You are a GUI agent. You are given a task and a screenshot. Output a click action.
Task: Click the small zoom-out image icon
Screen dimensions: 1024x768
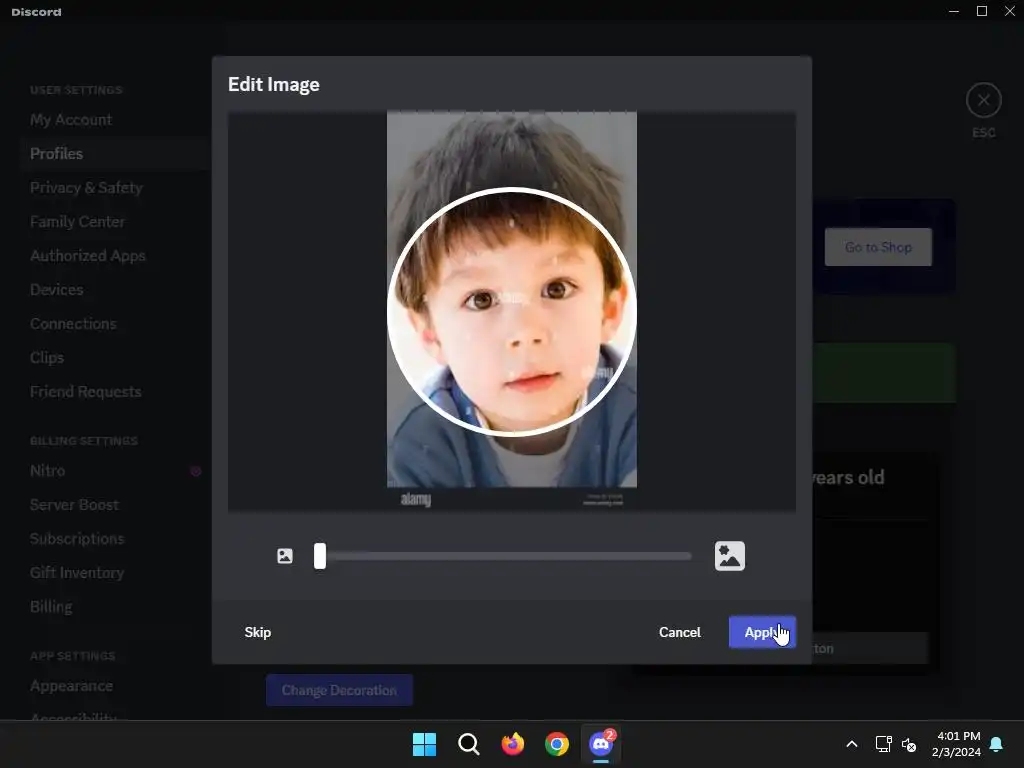pos(285,556)
